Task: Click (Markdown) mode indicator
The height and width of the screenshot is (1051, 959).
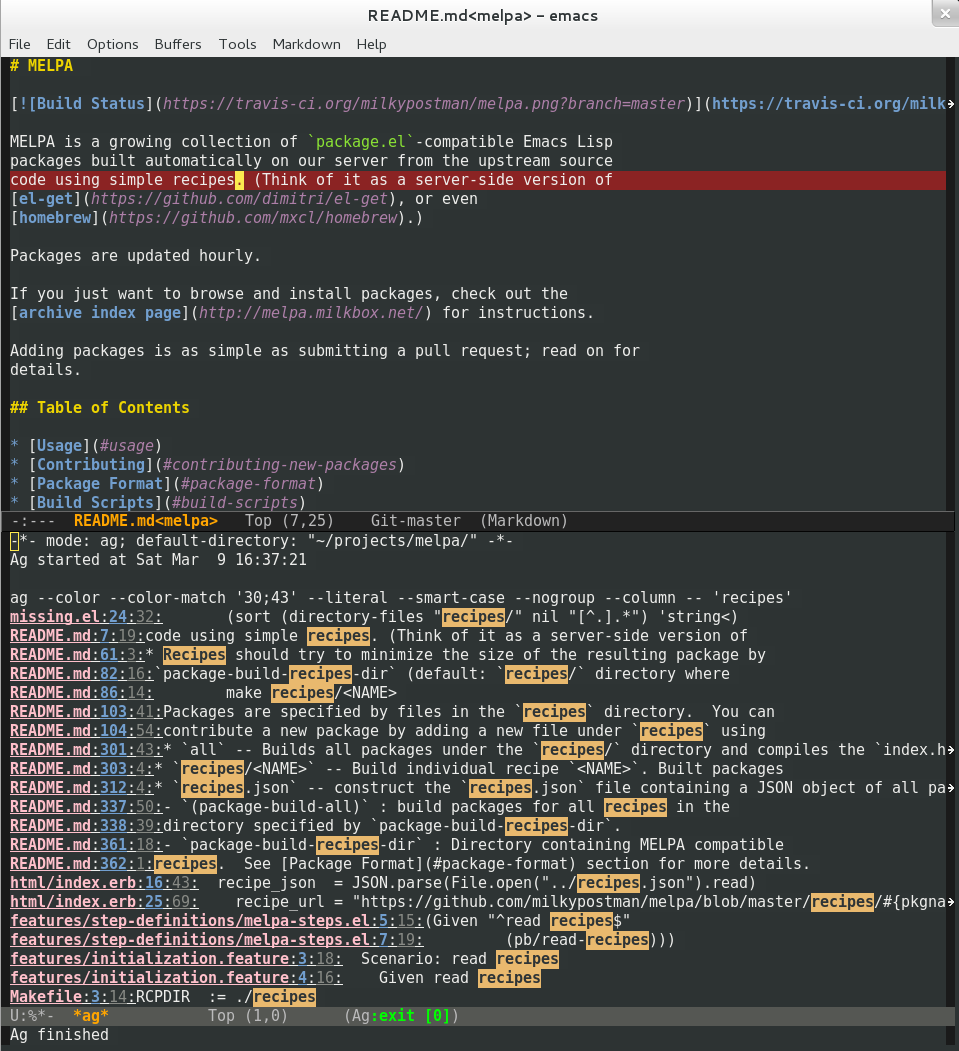Action: pos(523,521)
